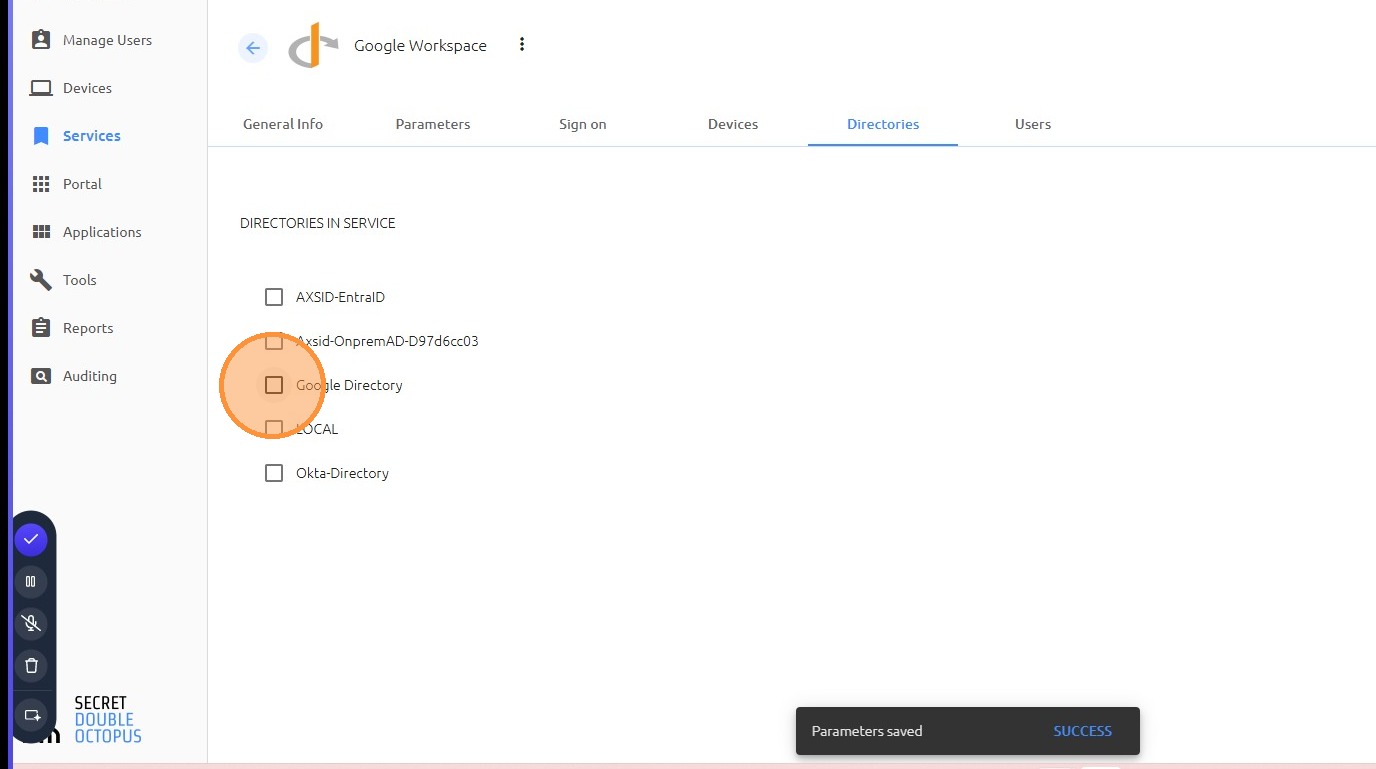Open Portal from the sidebar
The height and width of the screenshot is (769, 1376).
click(82, 184)
